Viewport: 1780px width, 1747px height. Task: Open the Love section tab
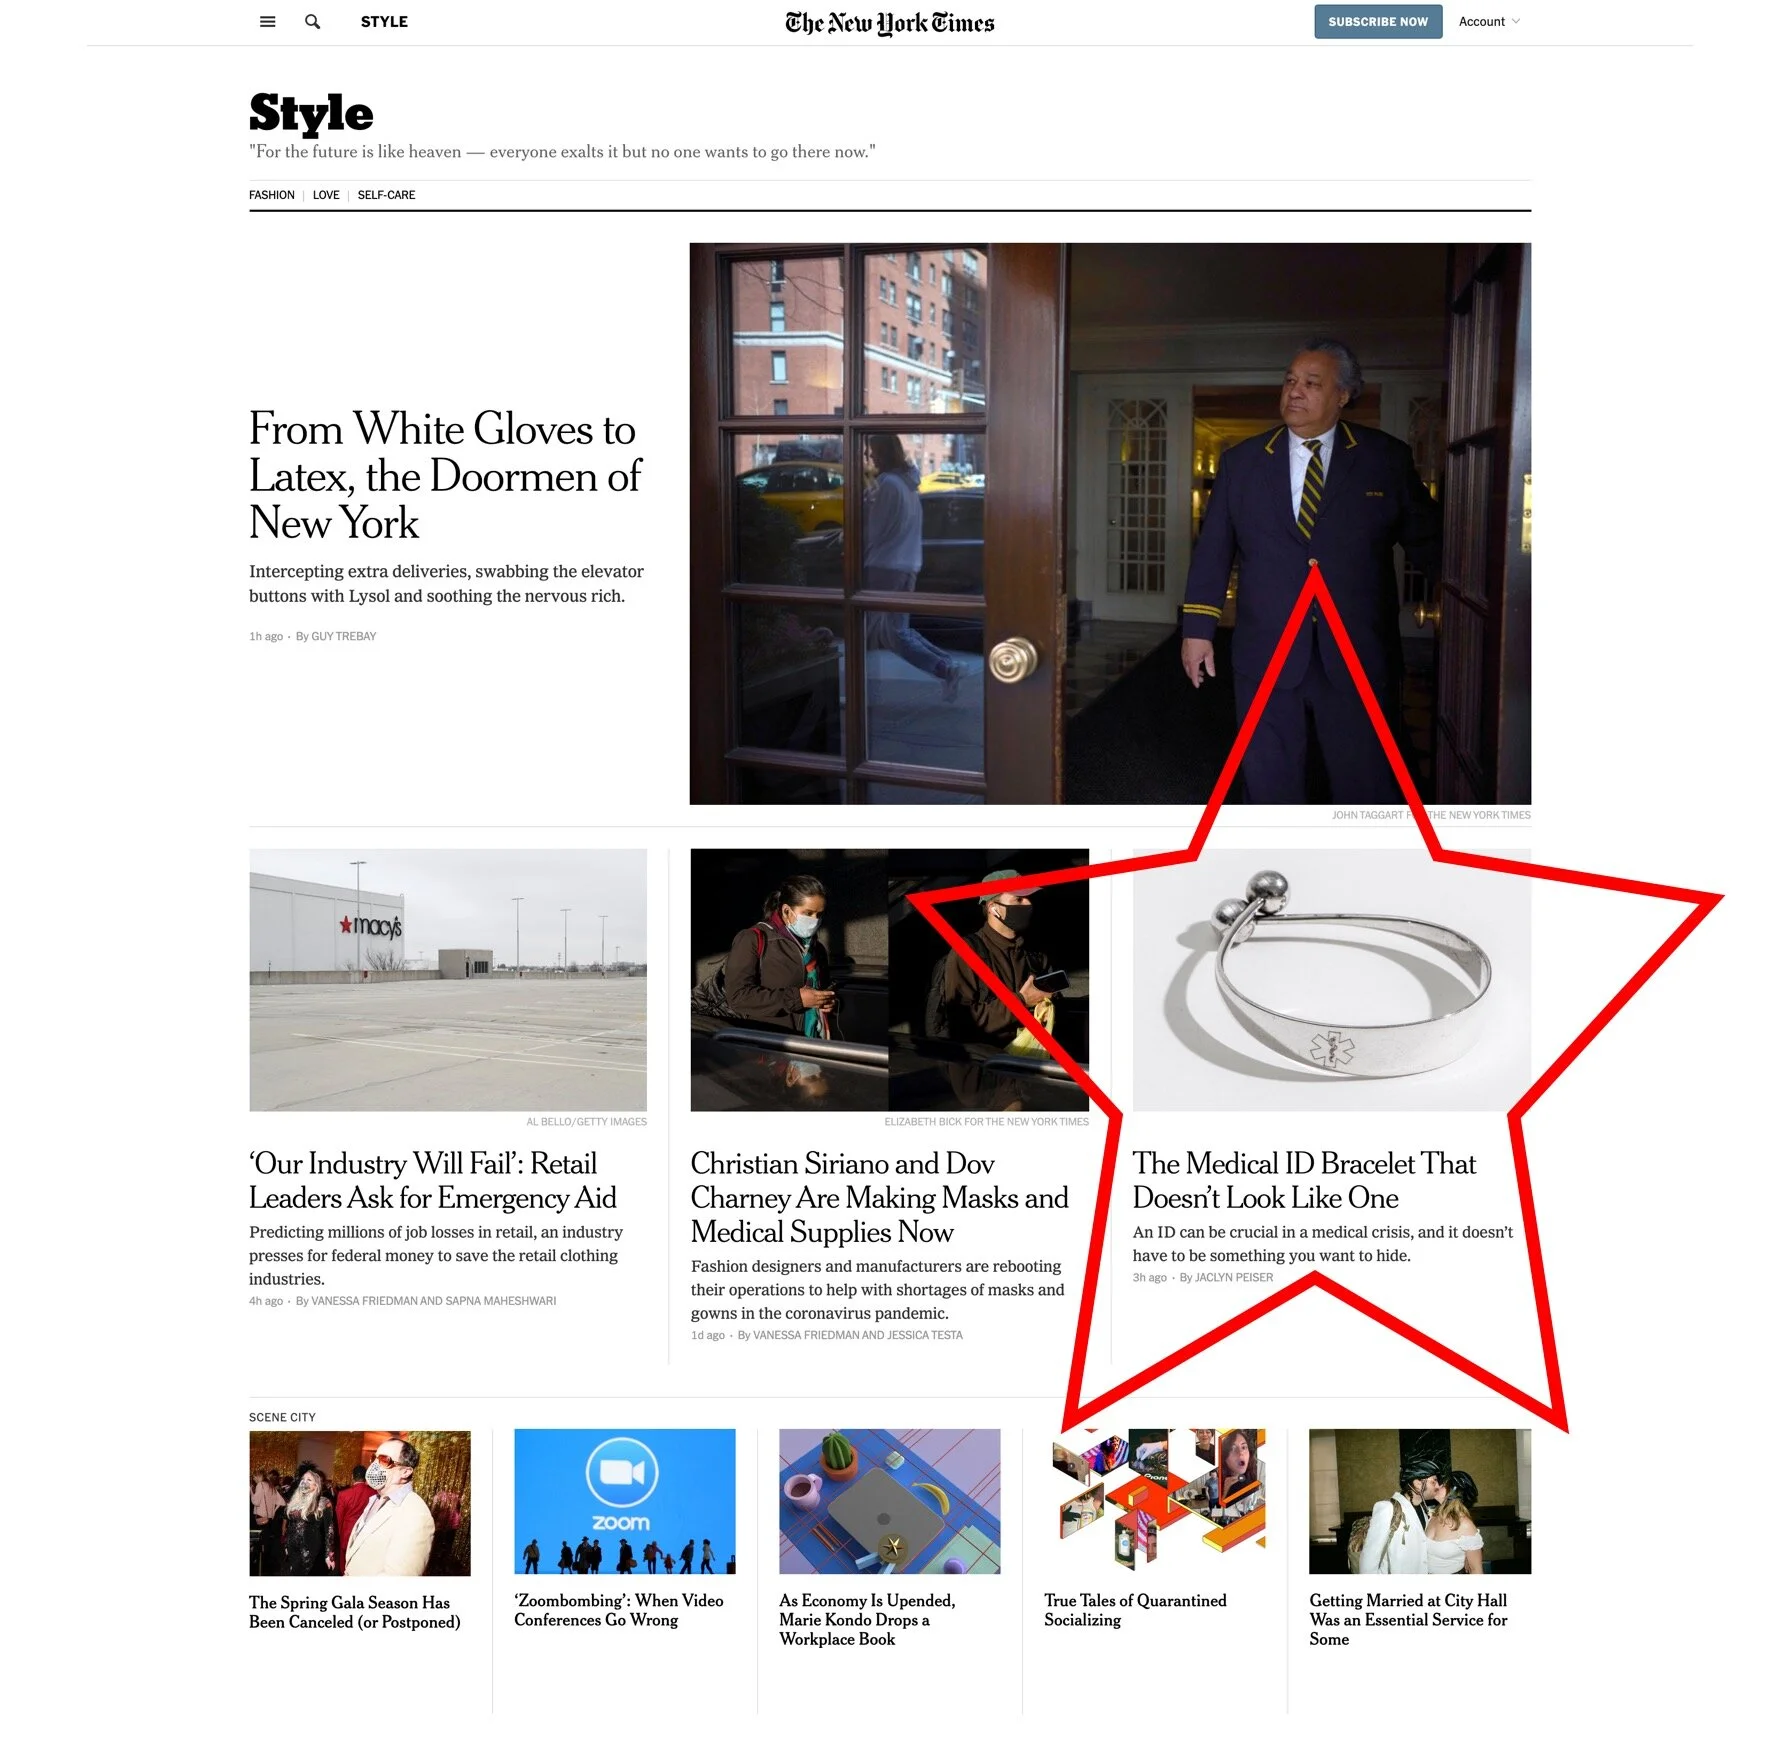point(326,195)
